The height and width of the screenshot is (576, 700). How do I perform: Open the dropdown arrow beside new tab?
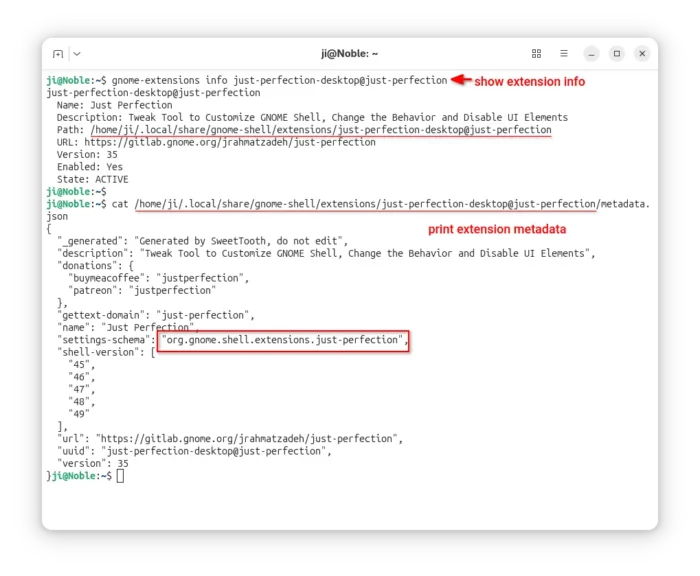point(77,54)
